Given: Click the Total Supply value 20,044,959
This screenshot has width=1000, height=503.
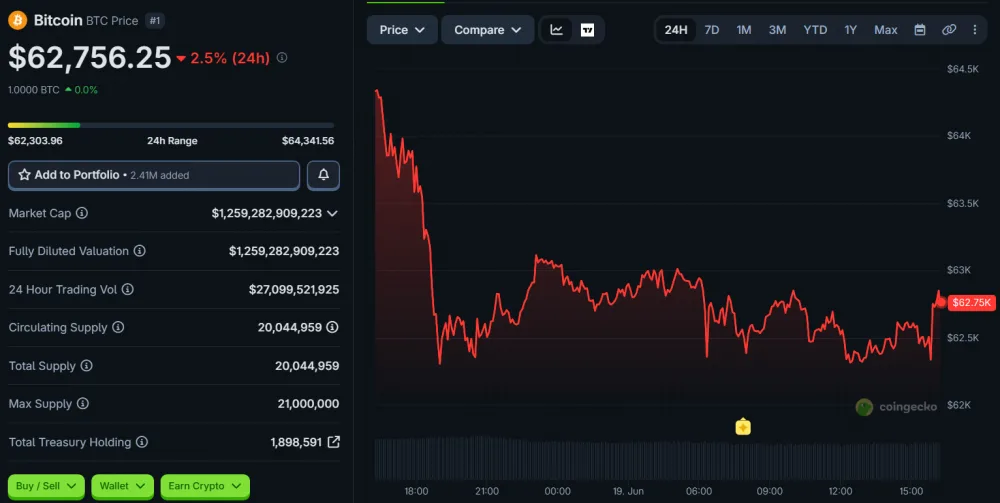Looking at the screenshot, I should [x=307, y=366].
